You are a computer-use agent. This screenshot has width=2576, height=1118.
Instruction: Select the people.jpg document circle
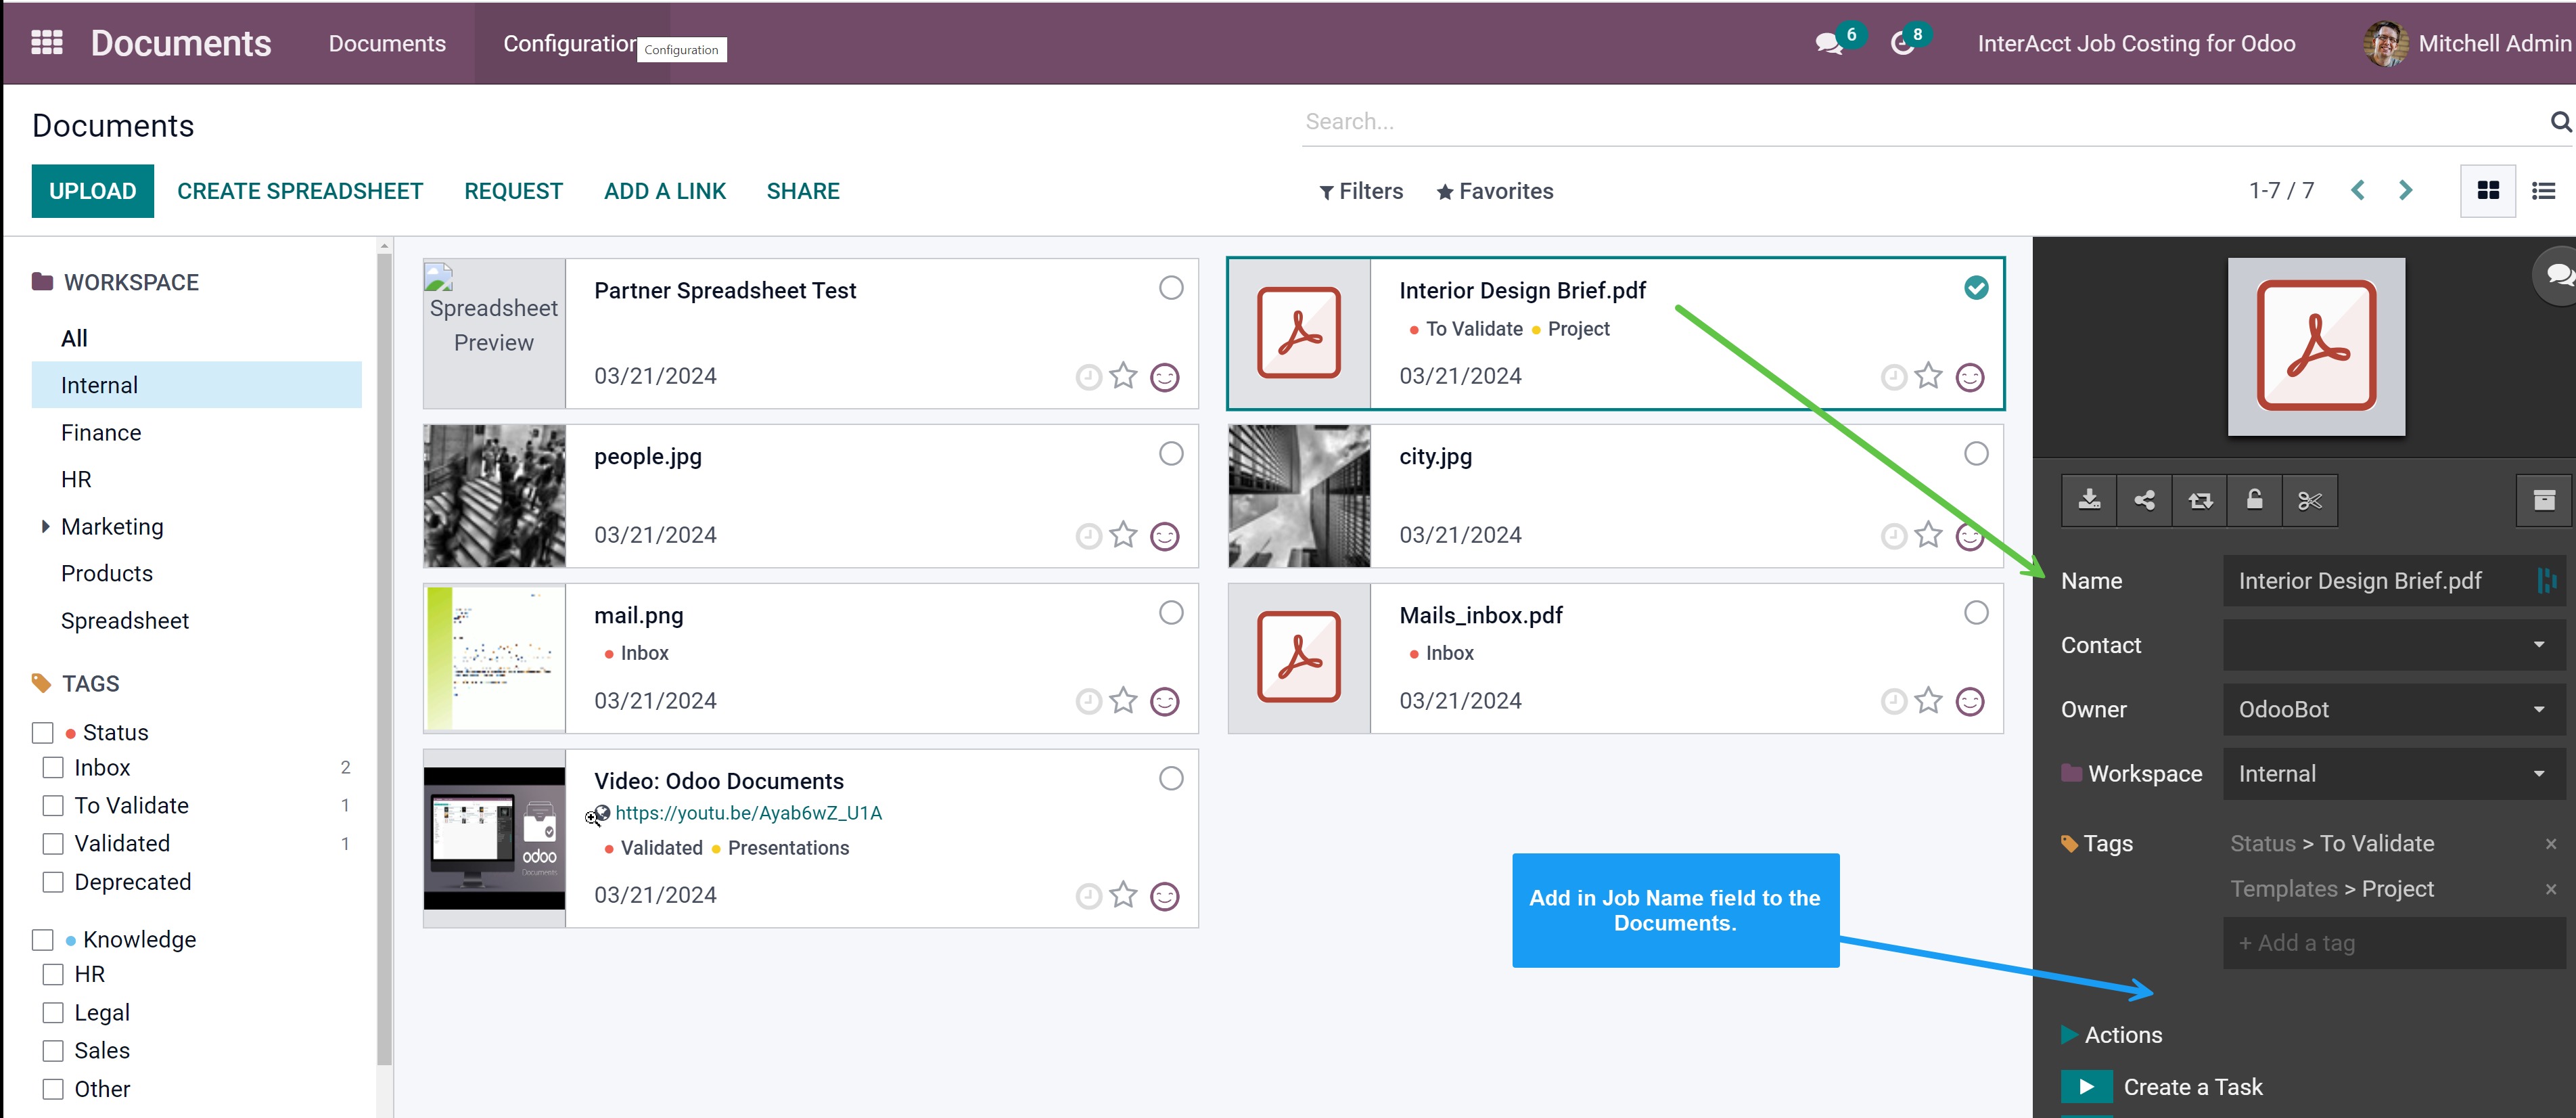point(1171,454)
